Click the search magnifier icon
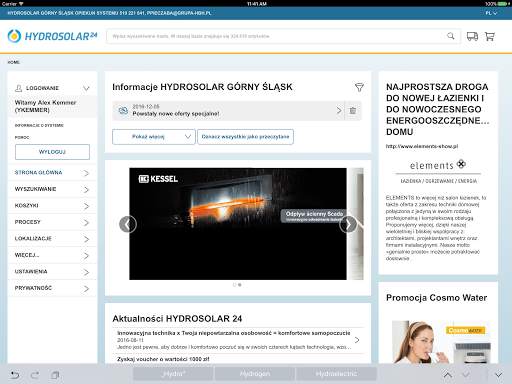512x384 pixels. coord(451,36)
